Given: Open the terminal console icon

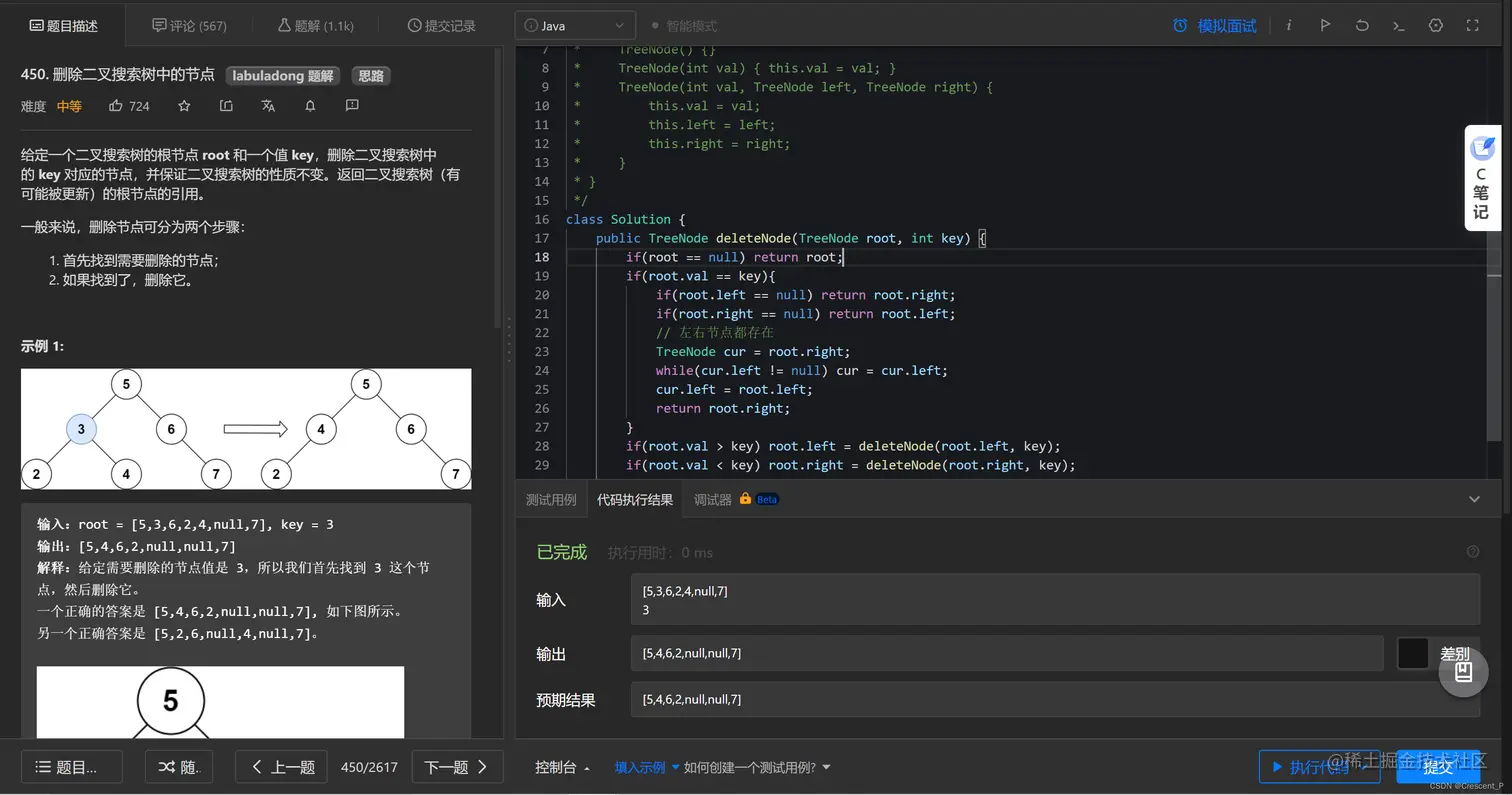Looking at the screenshot, I should pos(1399,25).
